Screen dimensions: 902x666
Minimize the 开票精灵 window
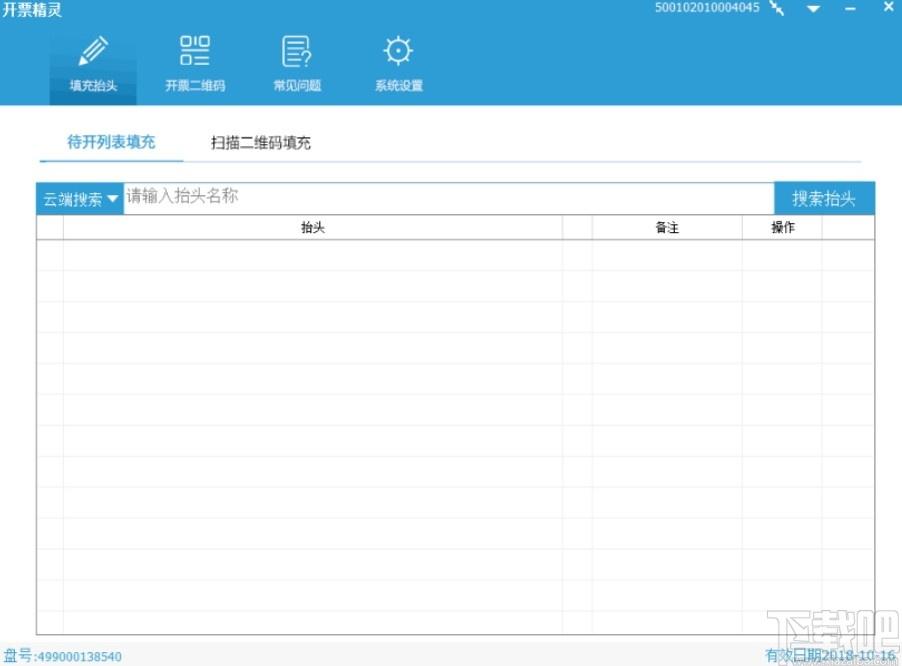[851, 9]
